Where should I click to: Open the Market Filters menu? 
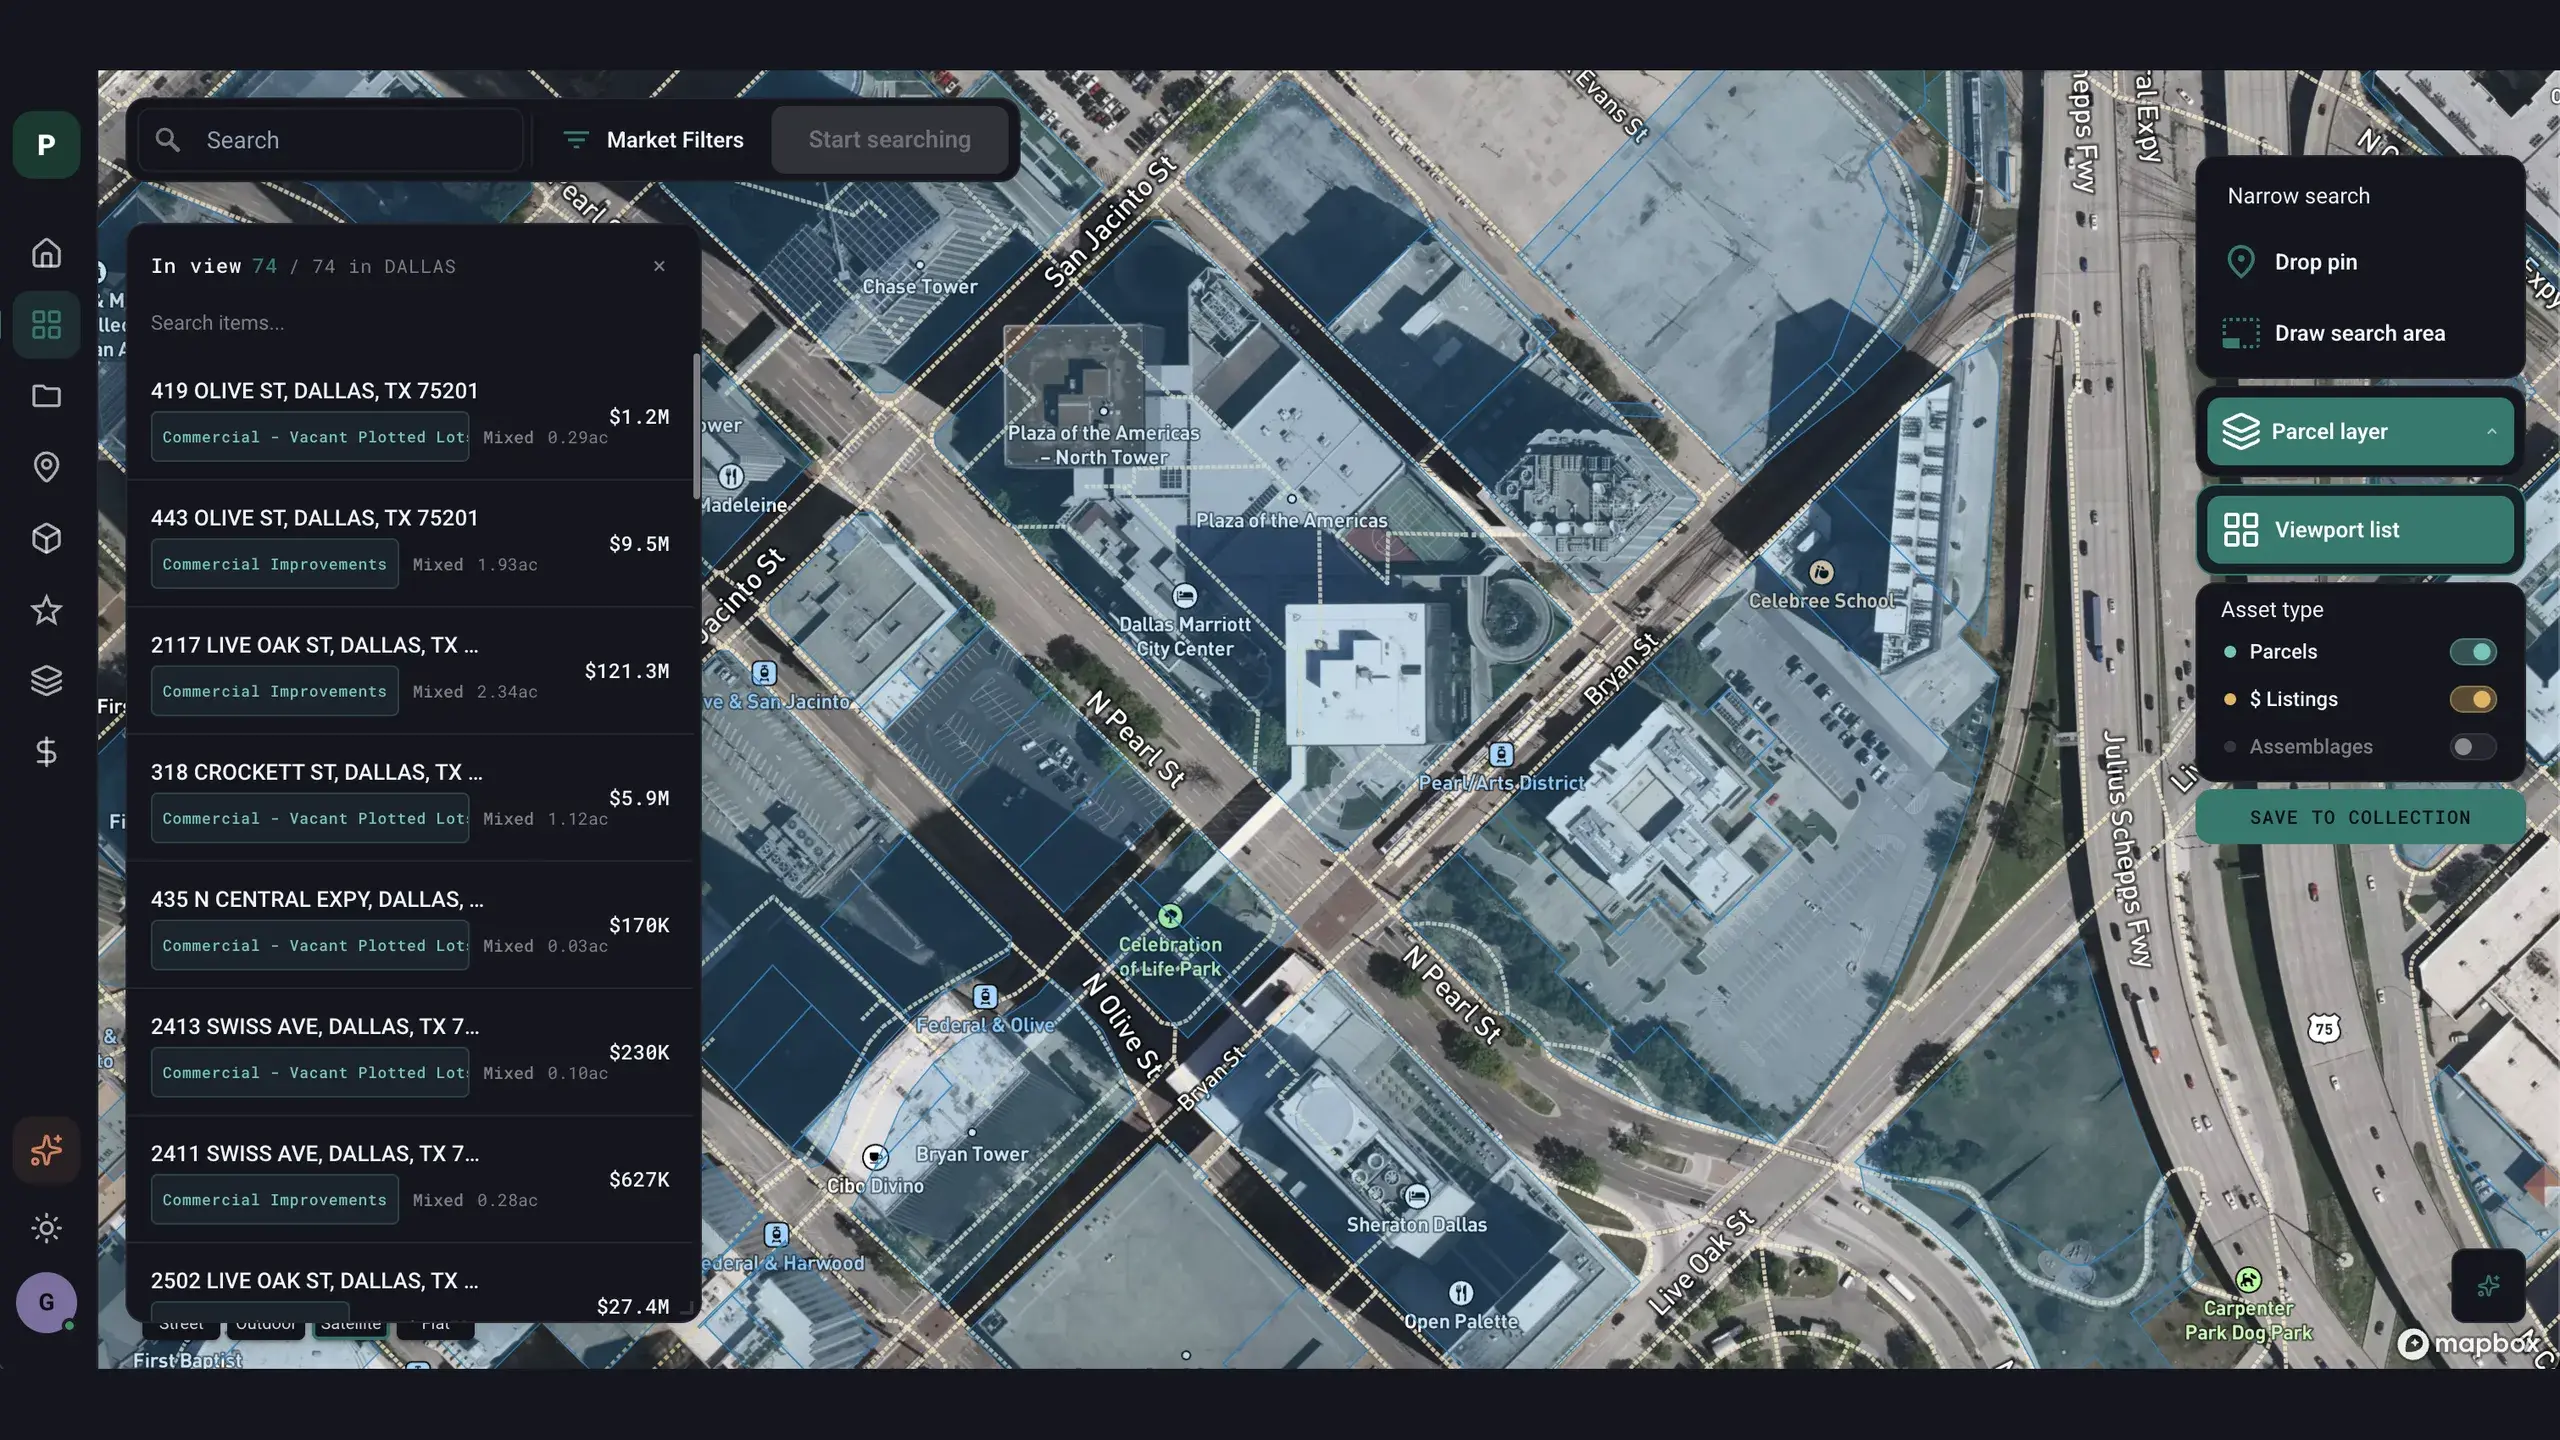click(x=654, y=140)
